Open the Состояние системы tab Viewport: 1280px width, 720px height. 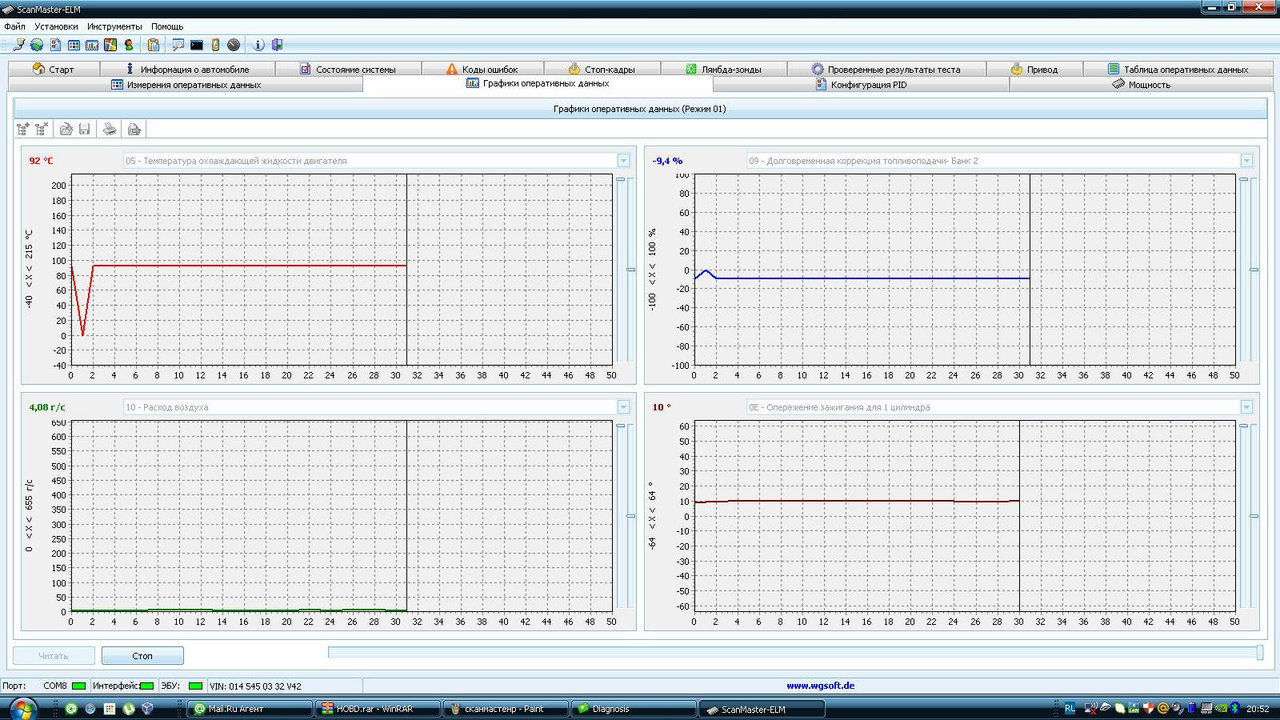click(347, 69)
